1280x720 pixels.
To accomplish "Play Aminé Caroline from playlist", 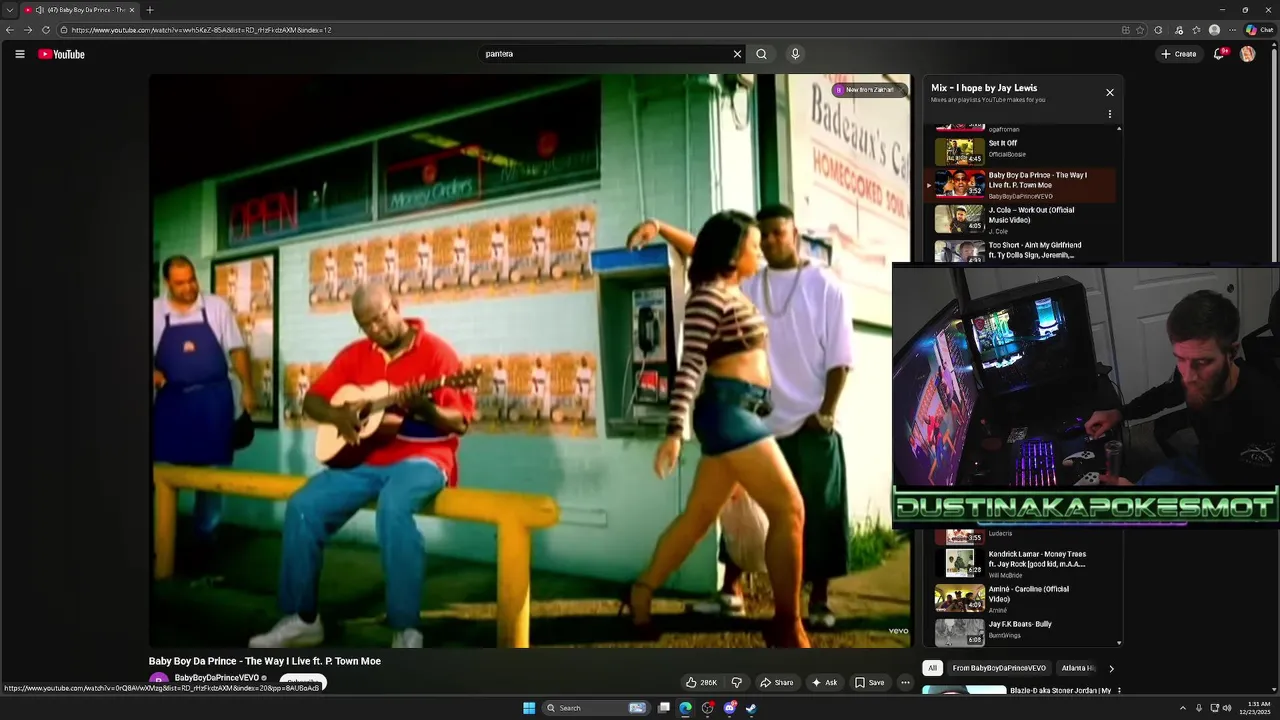I will tap(1022, 598).
